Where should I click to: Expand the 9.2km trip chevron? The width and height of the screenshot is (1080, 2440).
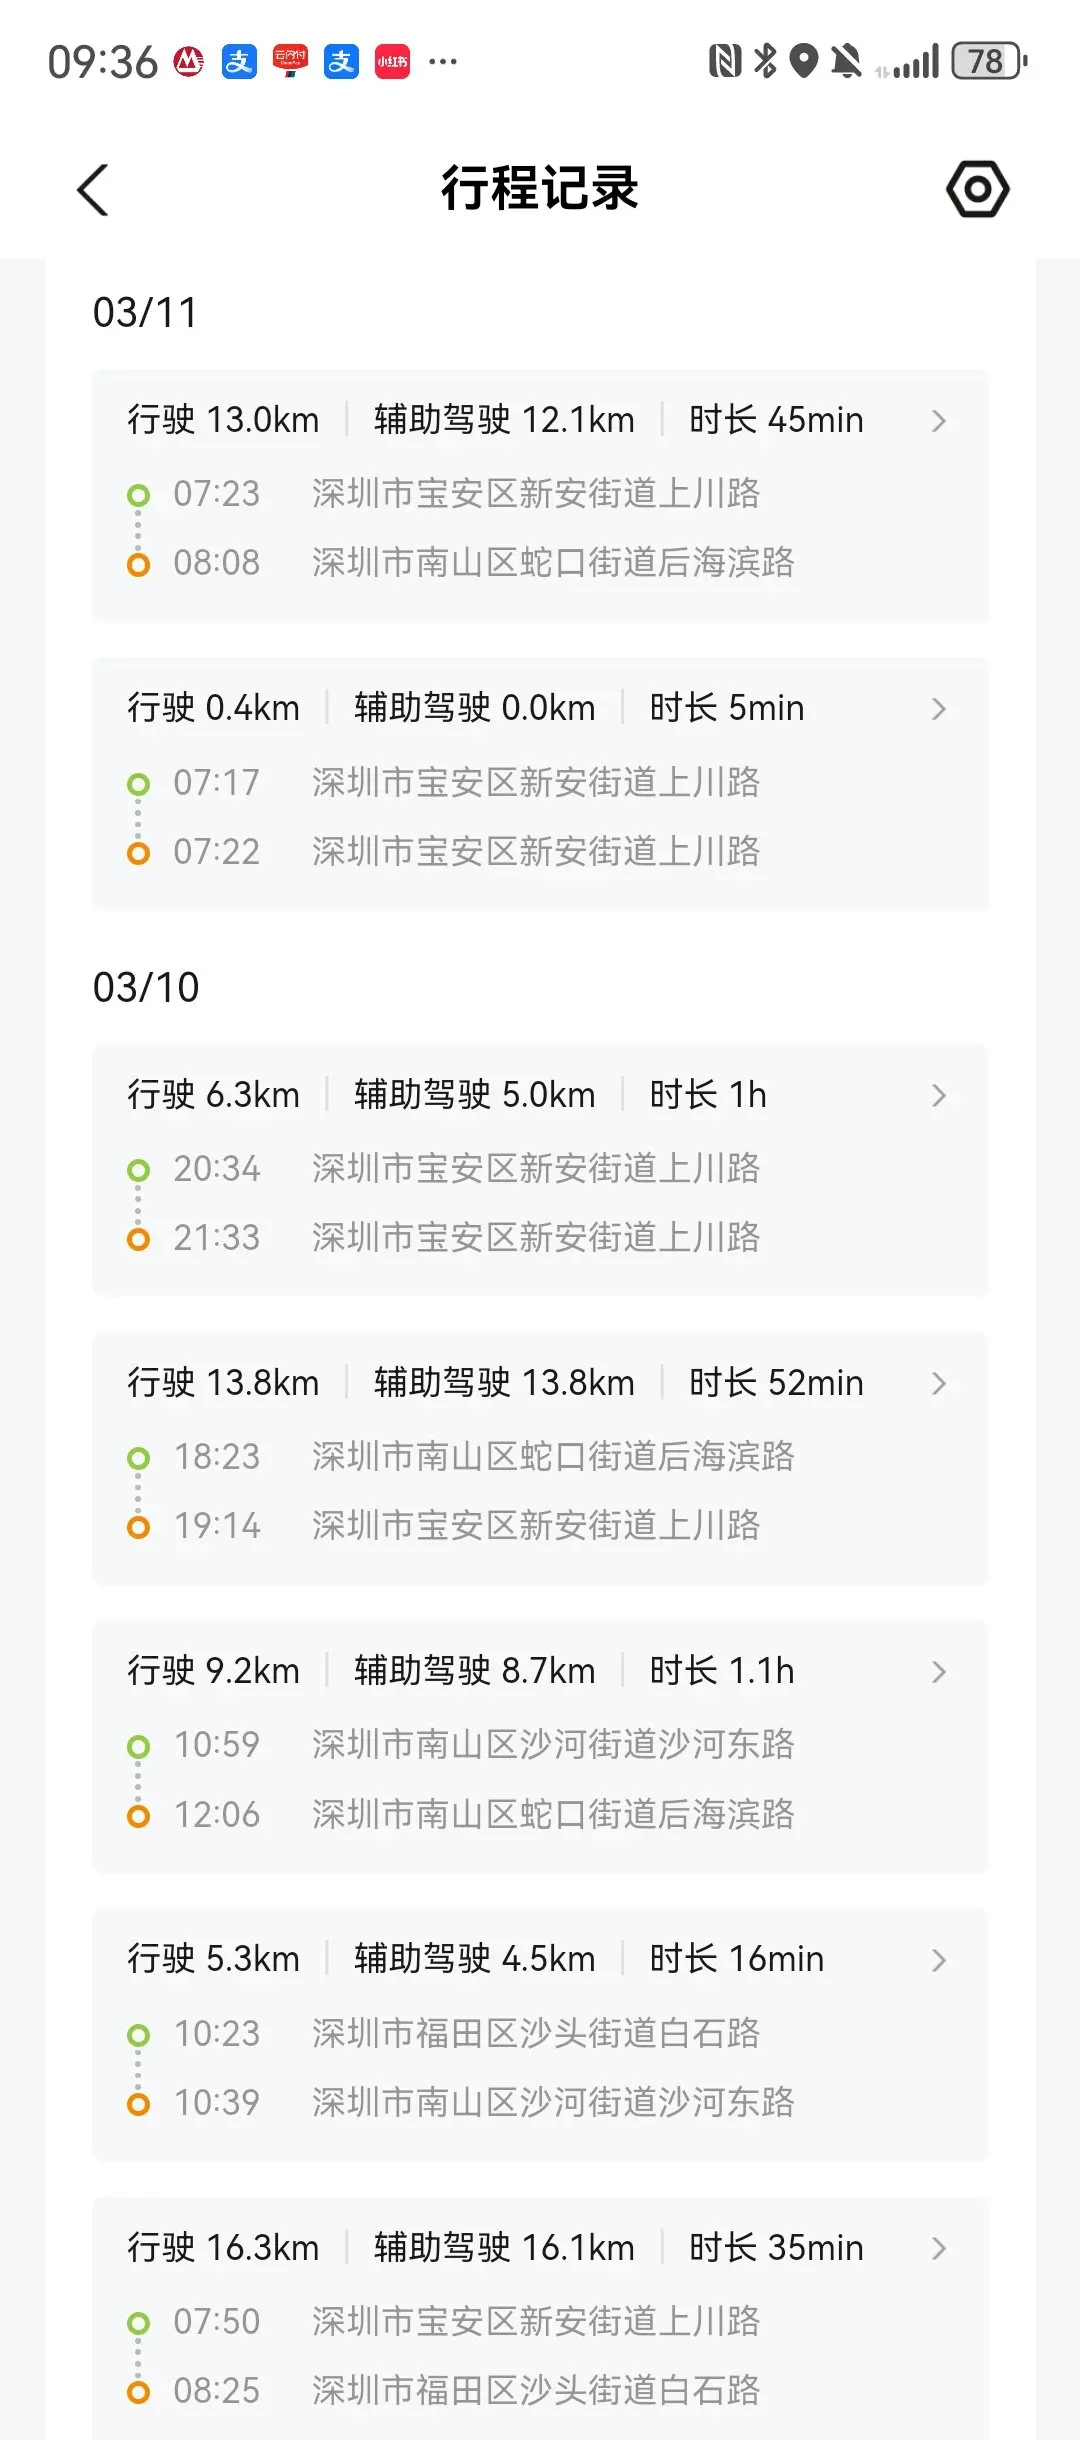click(938, 1672)
